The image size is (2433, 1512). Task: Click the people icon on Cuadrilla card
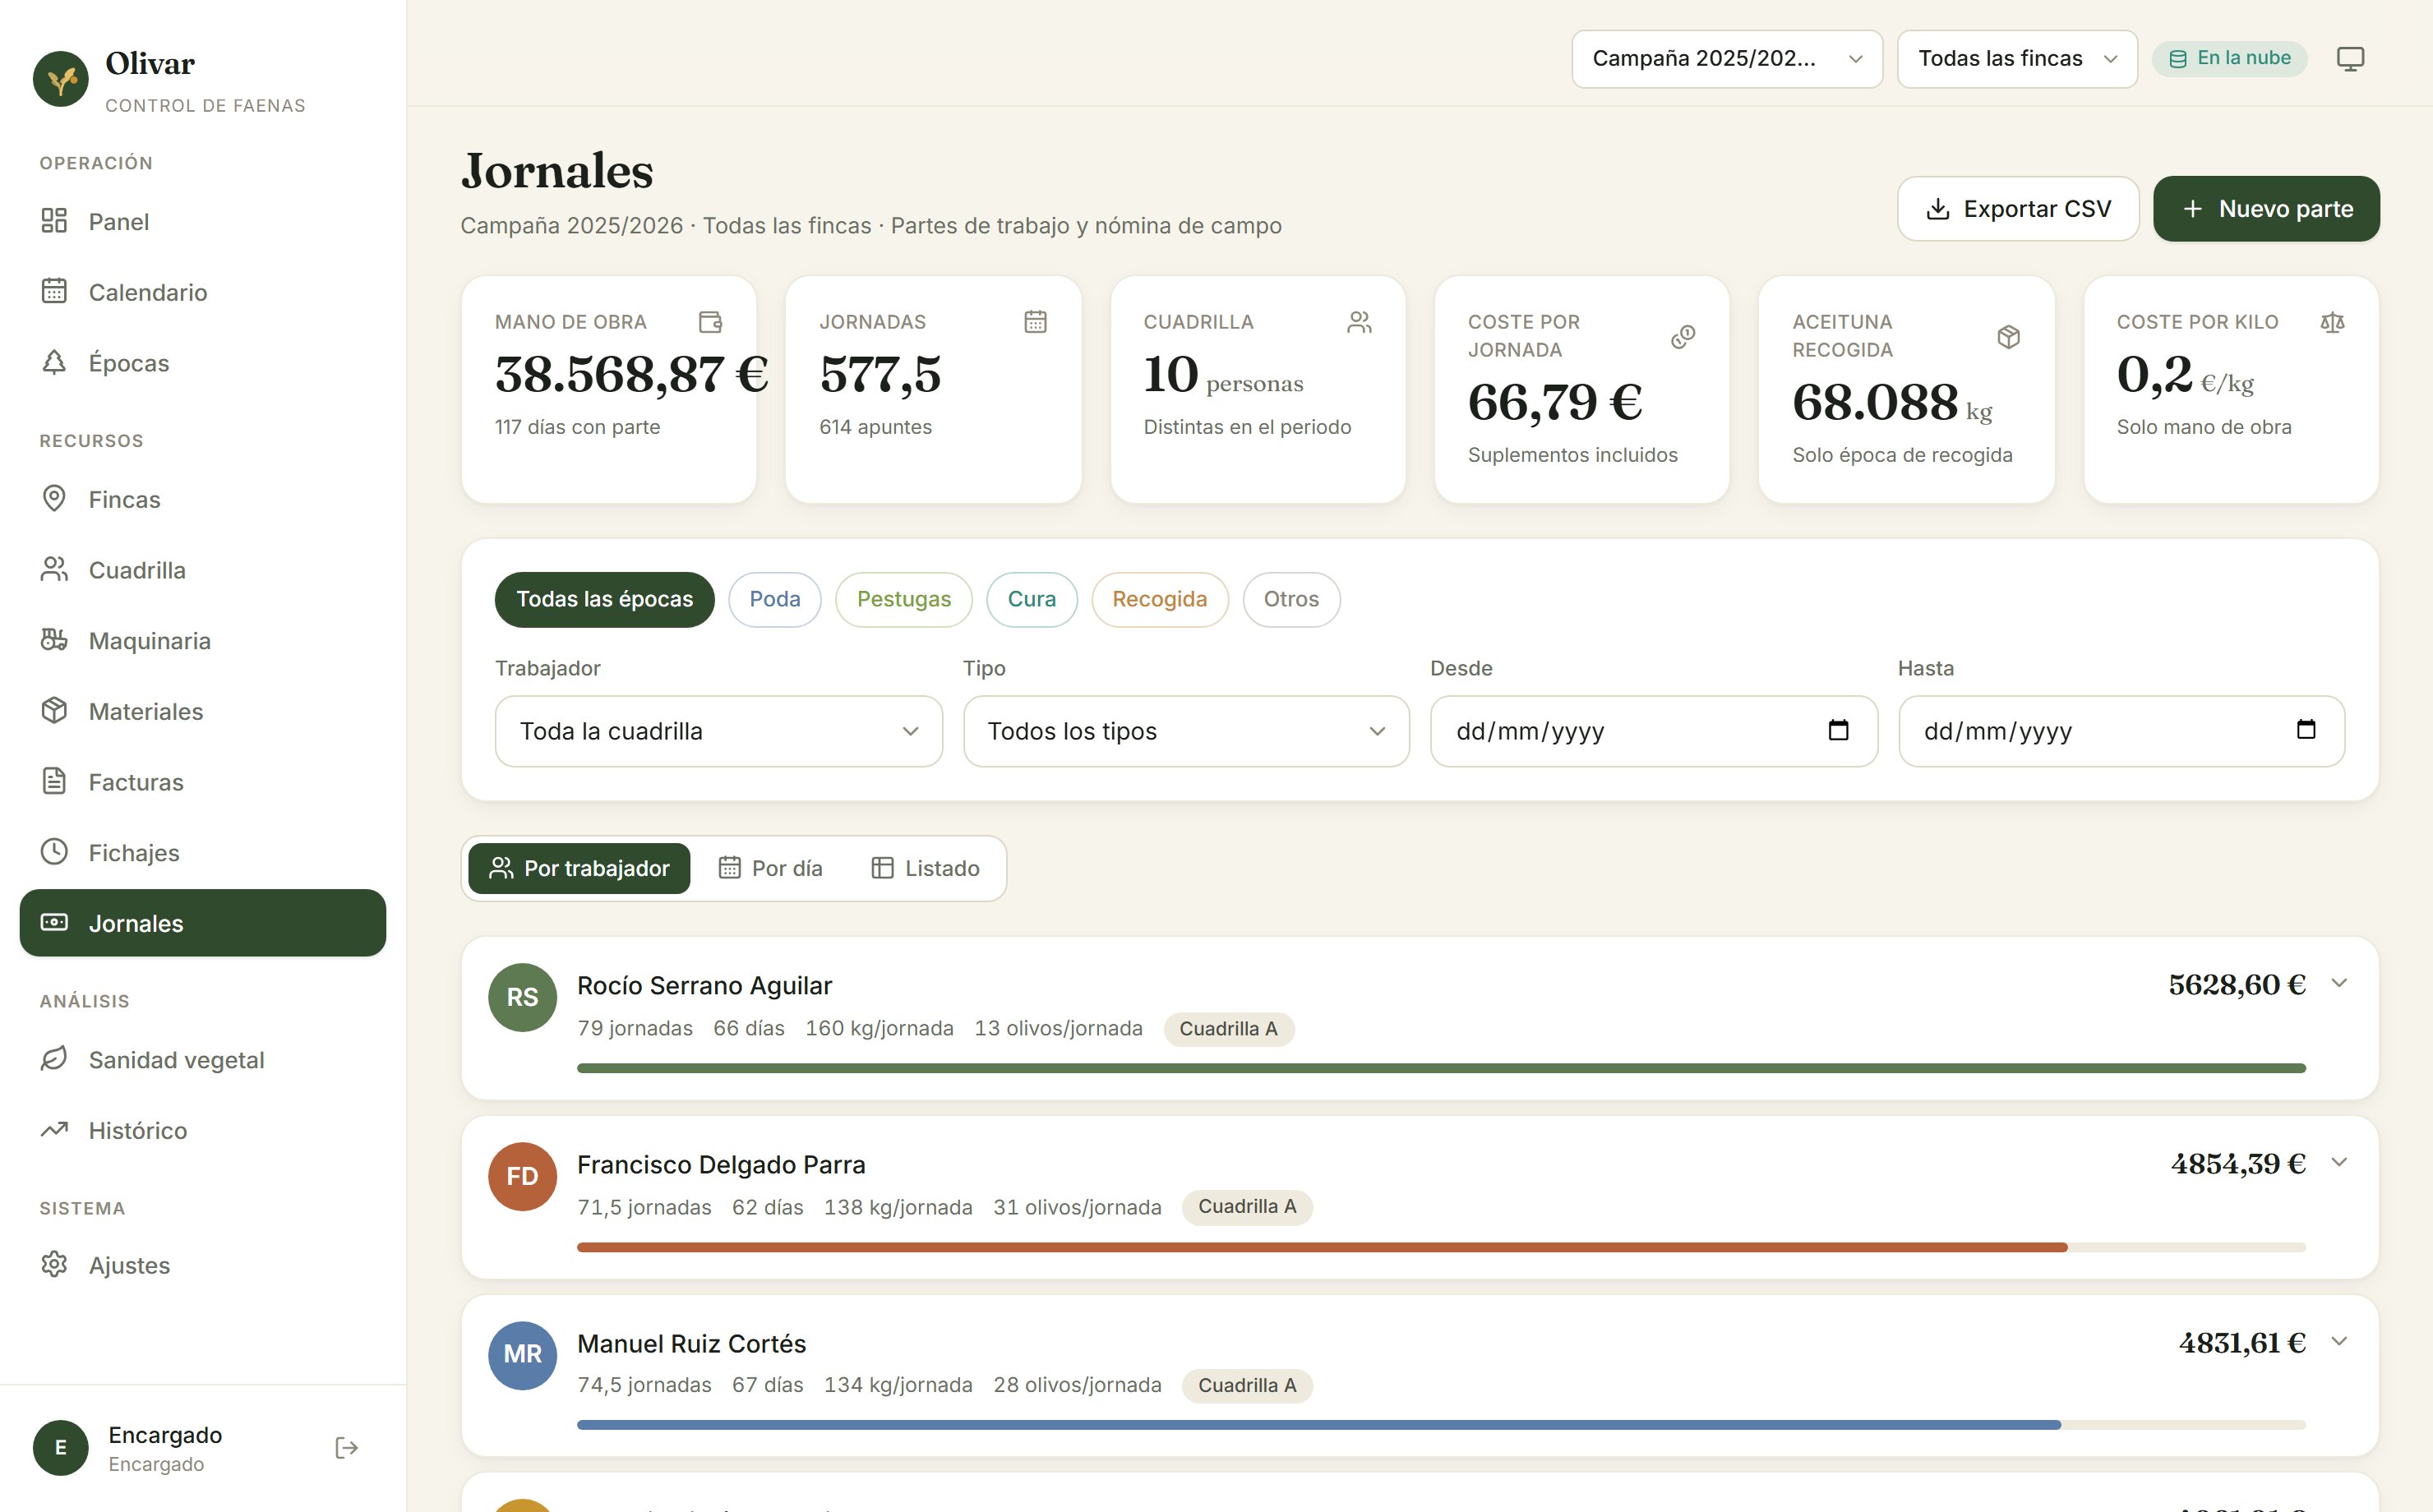pyautogui.click(x=1359, y=322)
